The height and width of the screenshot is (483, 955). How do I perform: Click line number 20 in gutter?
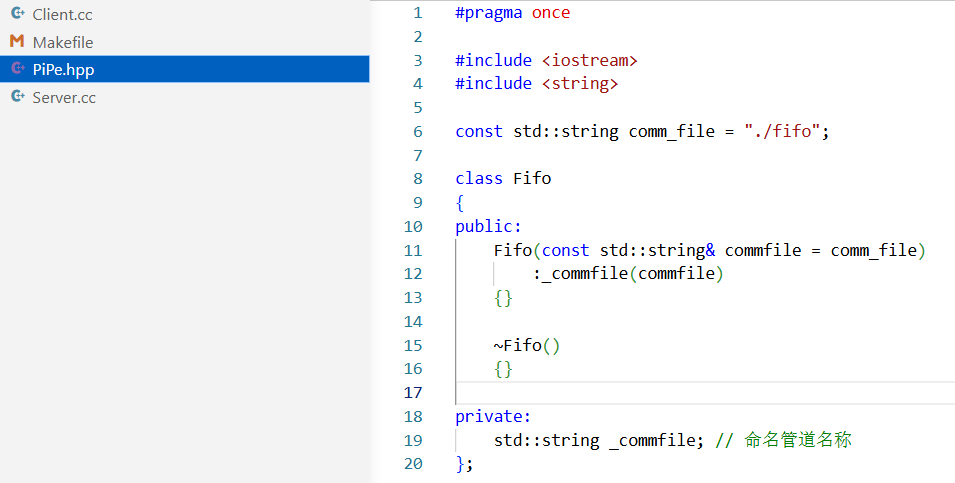click(413, 464)
